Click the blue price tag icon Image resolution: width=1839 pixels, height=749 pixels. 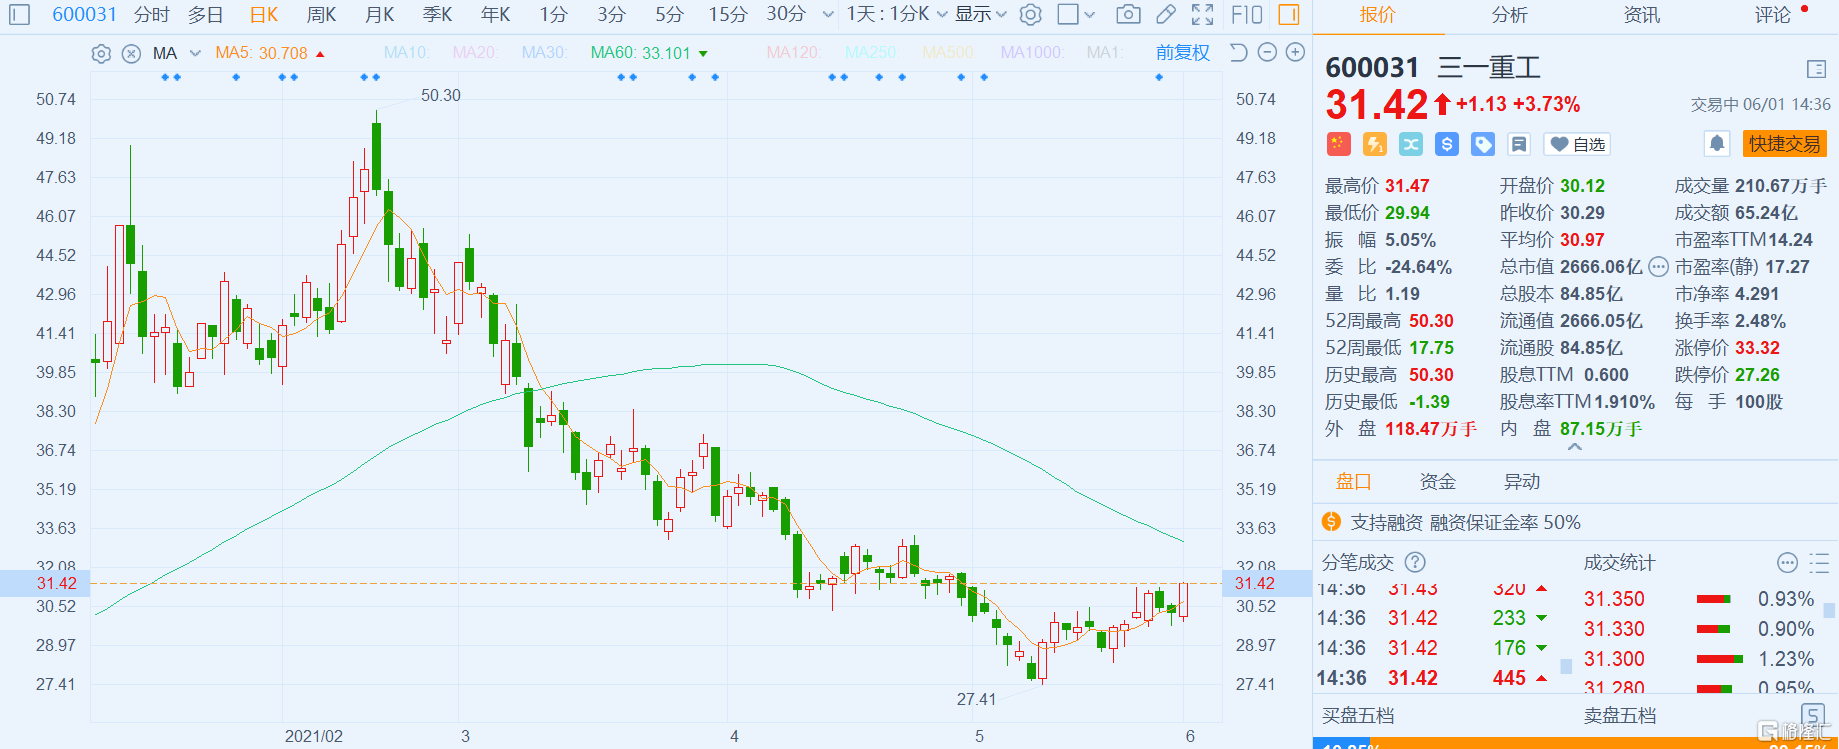click(1483, 144)
